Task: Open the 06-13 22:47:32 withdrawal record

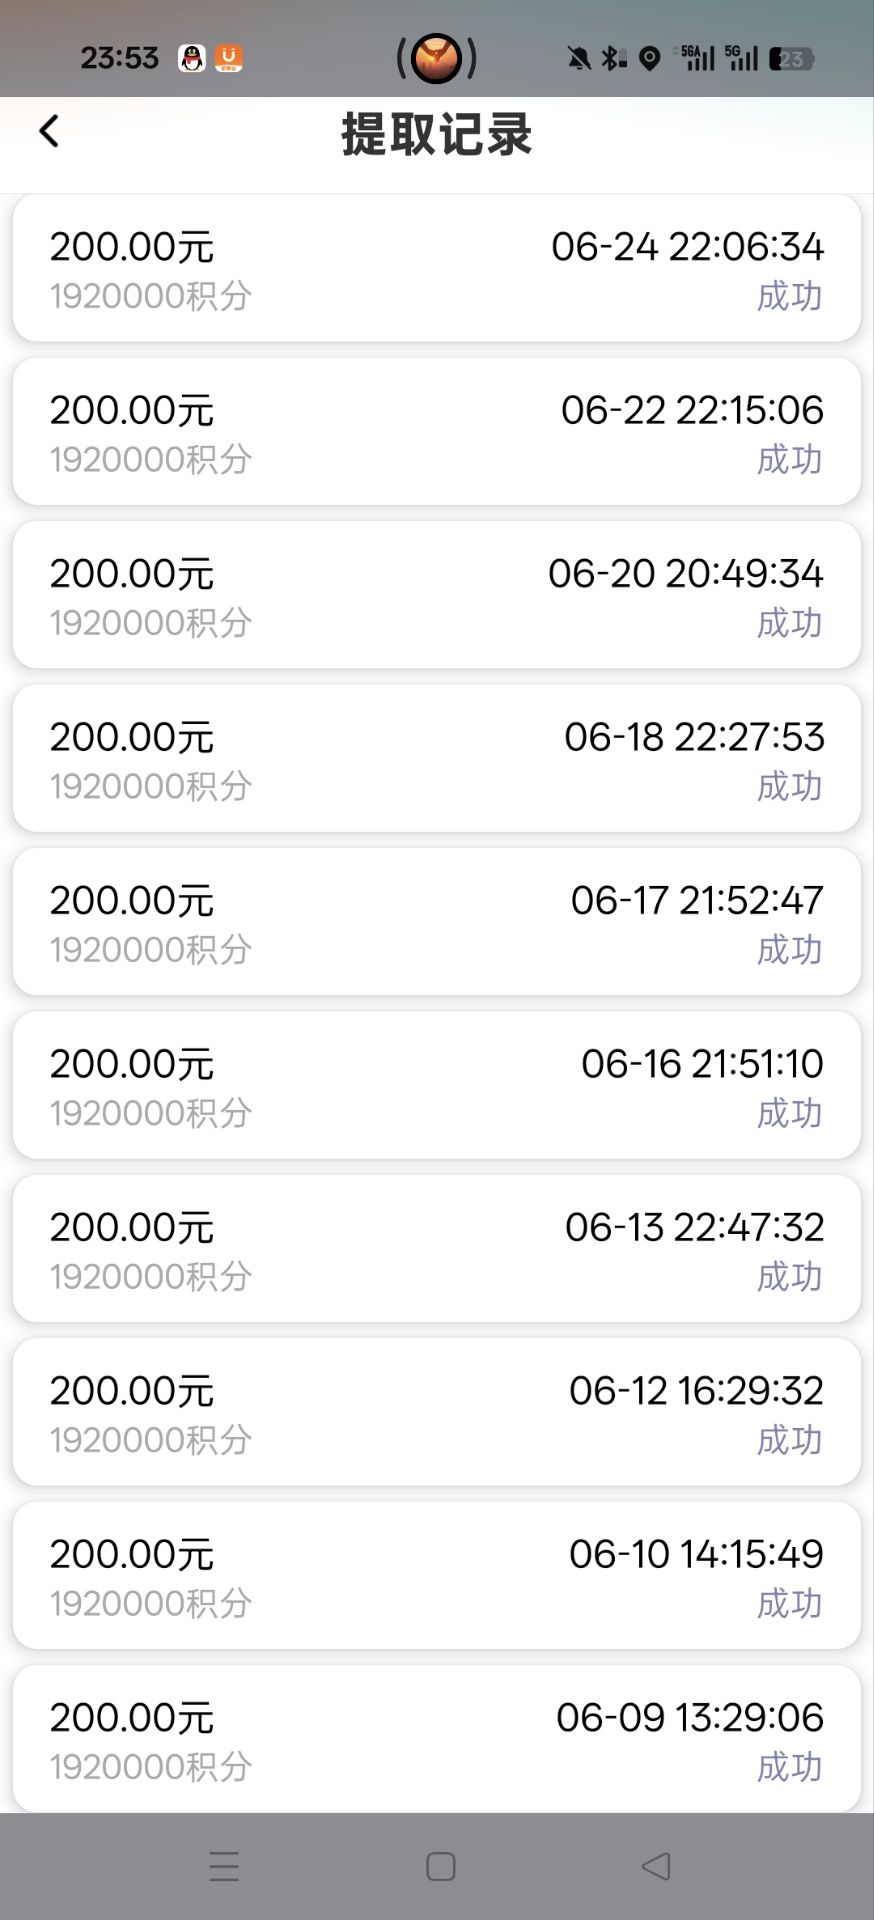Action: pos(437,1248)
